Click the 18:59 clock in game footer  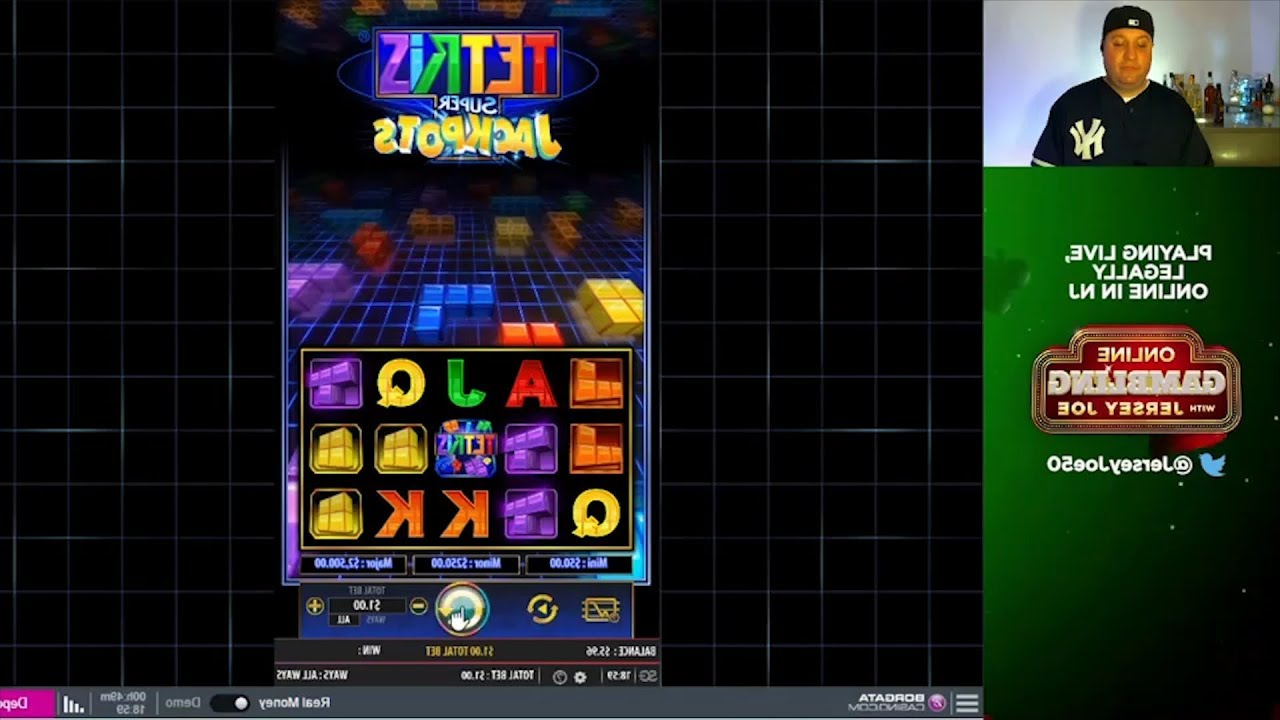point(619,677)
